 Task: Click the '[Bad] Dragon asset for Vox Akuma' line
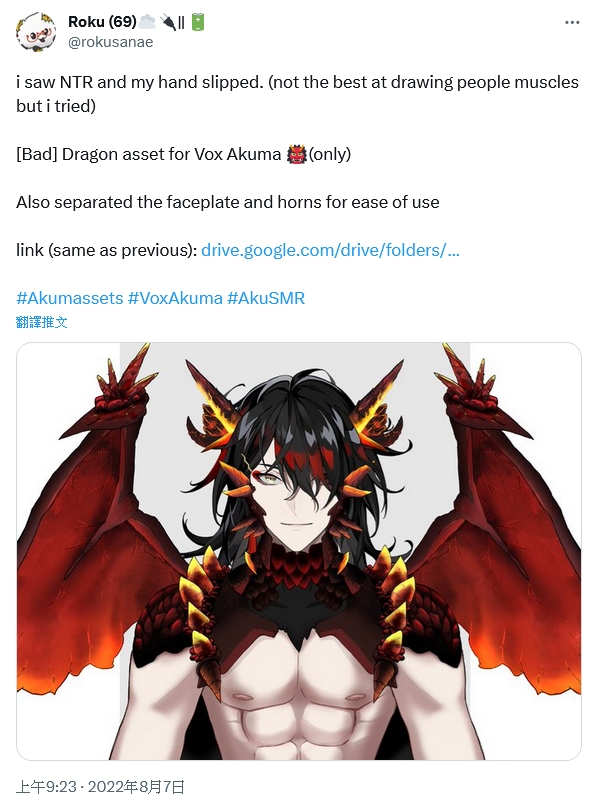coord(148,154)
